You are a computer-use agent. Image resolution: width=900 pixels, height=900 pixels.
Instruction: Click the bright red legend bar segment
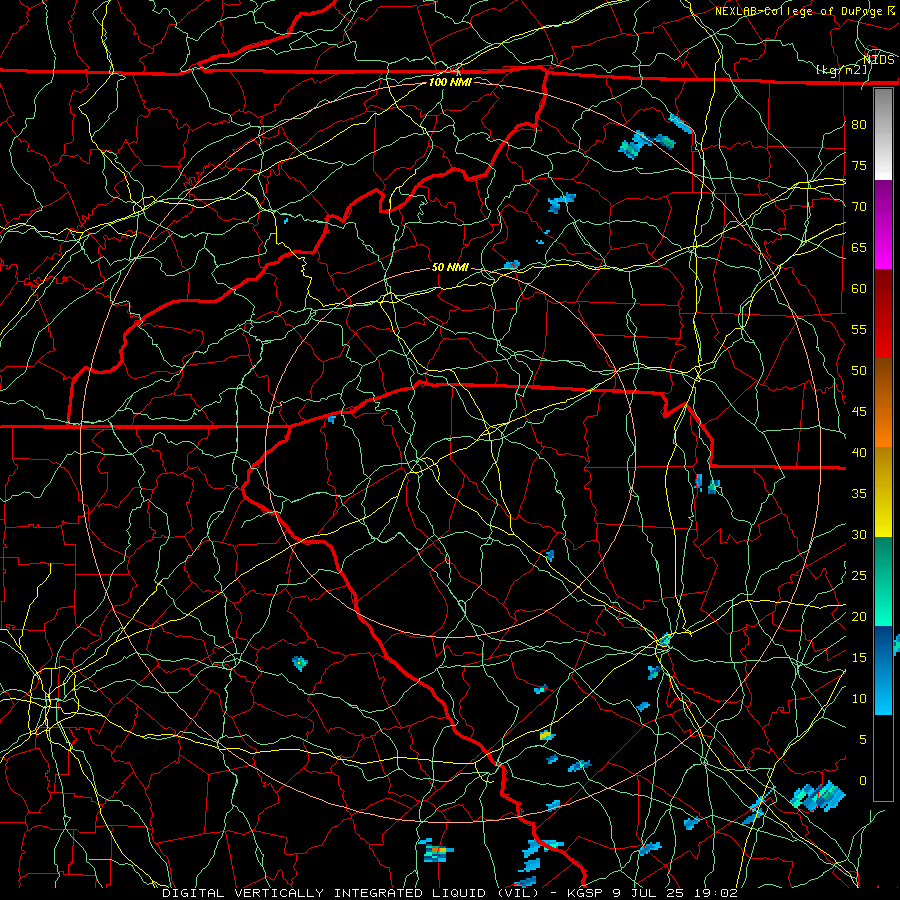click(x=883, y=314)
